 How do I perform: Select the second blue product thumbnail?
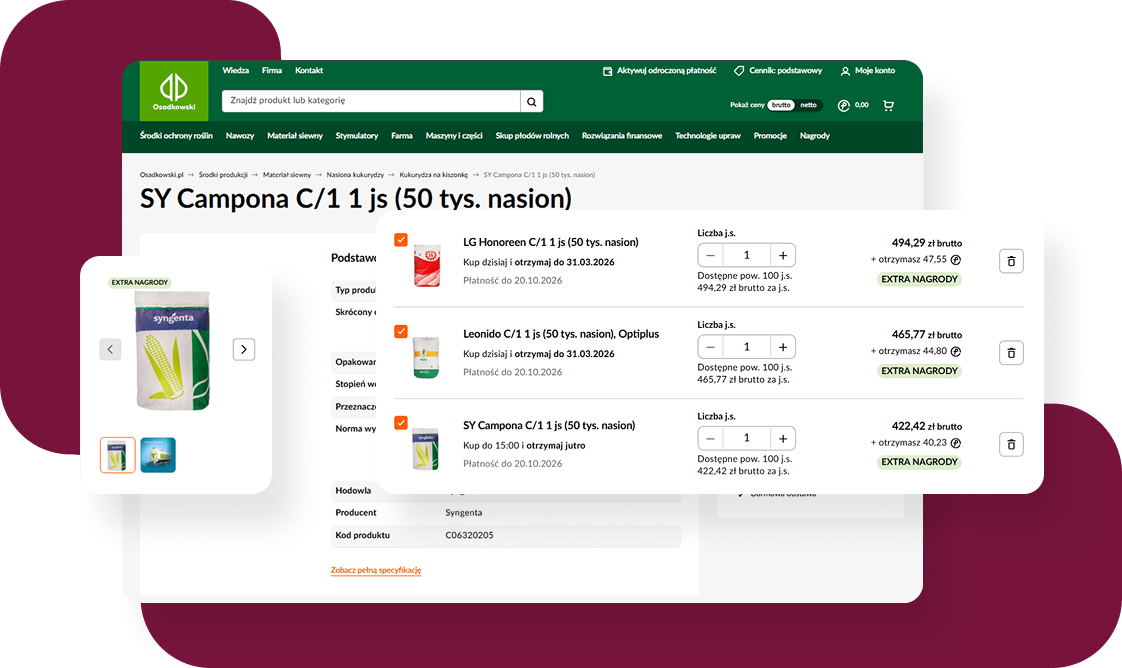click(x=158, y=455)
